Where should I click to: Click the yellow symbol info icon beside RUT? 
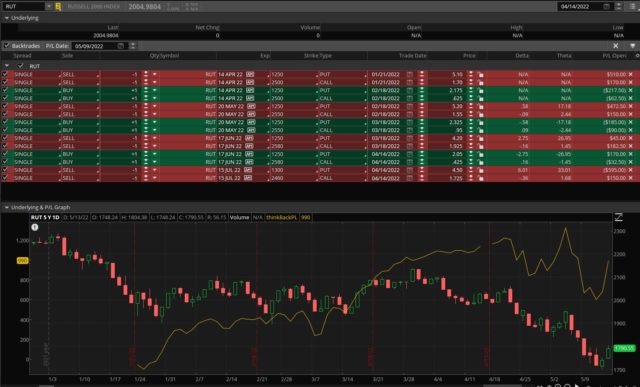click(x=58, y=7)
